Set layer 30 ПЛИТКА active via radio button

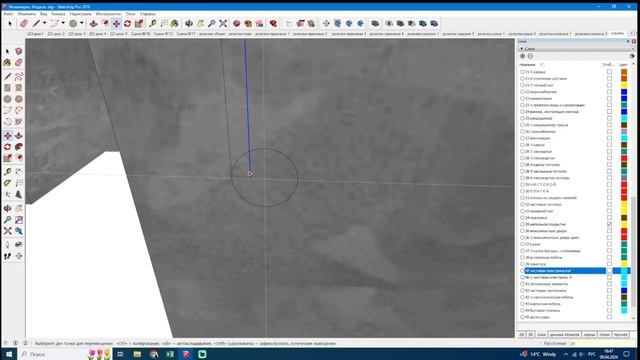(x=522, y=191)
